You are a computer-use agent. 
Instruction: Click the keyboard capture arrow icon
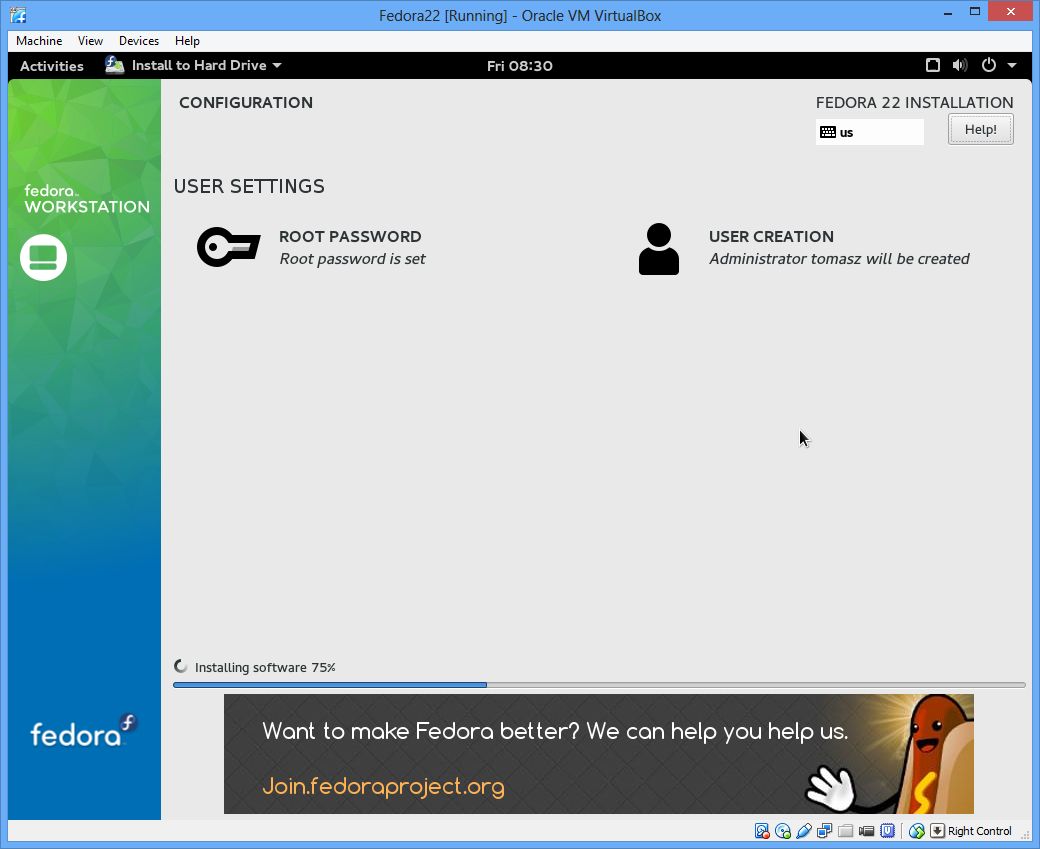[x=937, y=830]
